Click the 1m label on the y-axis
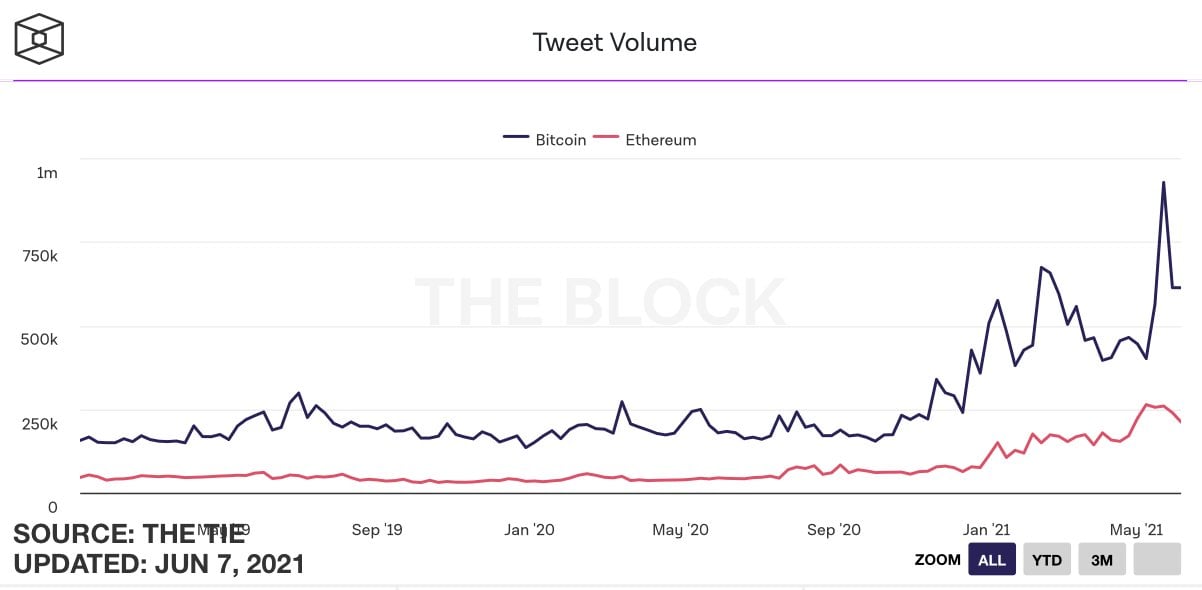This screenshot has width=1202, height=590. click(x=44, y=173)
